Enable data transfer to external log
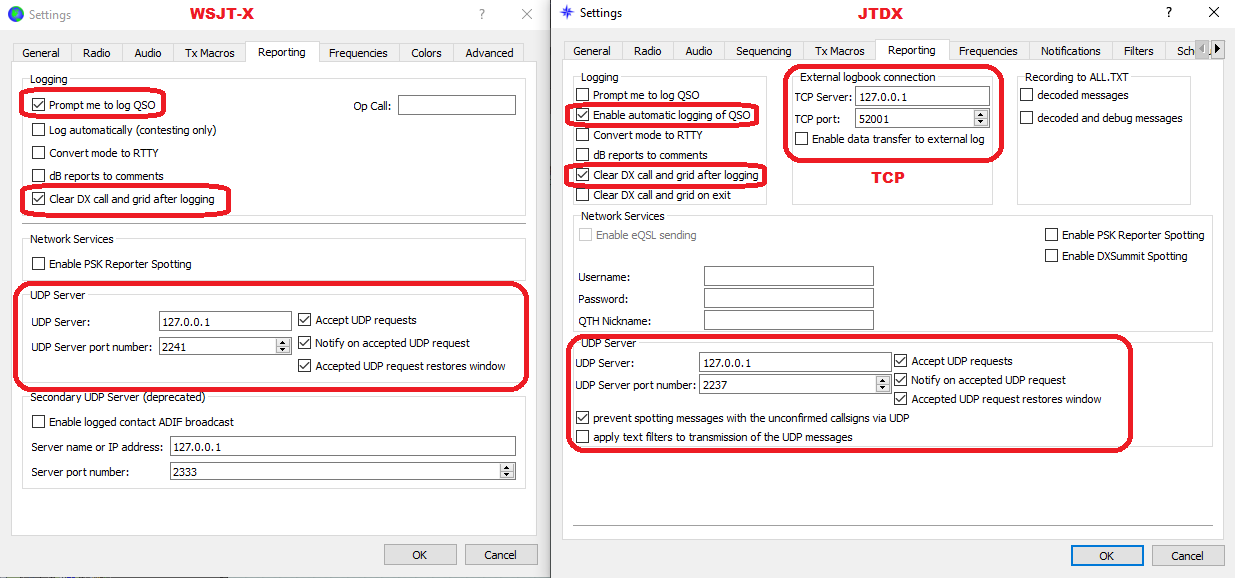This screenshot has height=578, width=1235. pyautogui.click(x=802, y=139)
